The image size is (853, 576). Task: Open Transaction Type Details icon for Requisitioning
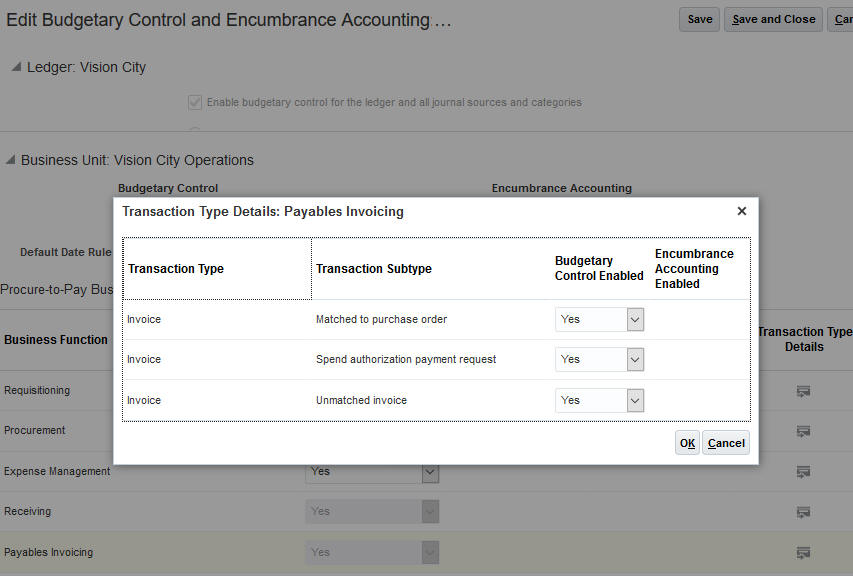[802, 391]
